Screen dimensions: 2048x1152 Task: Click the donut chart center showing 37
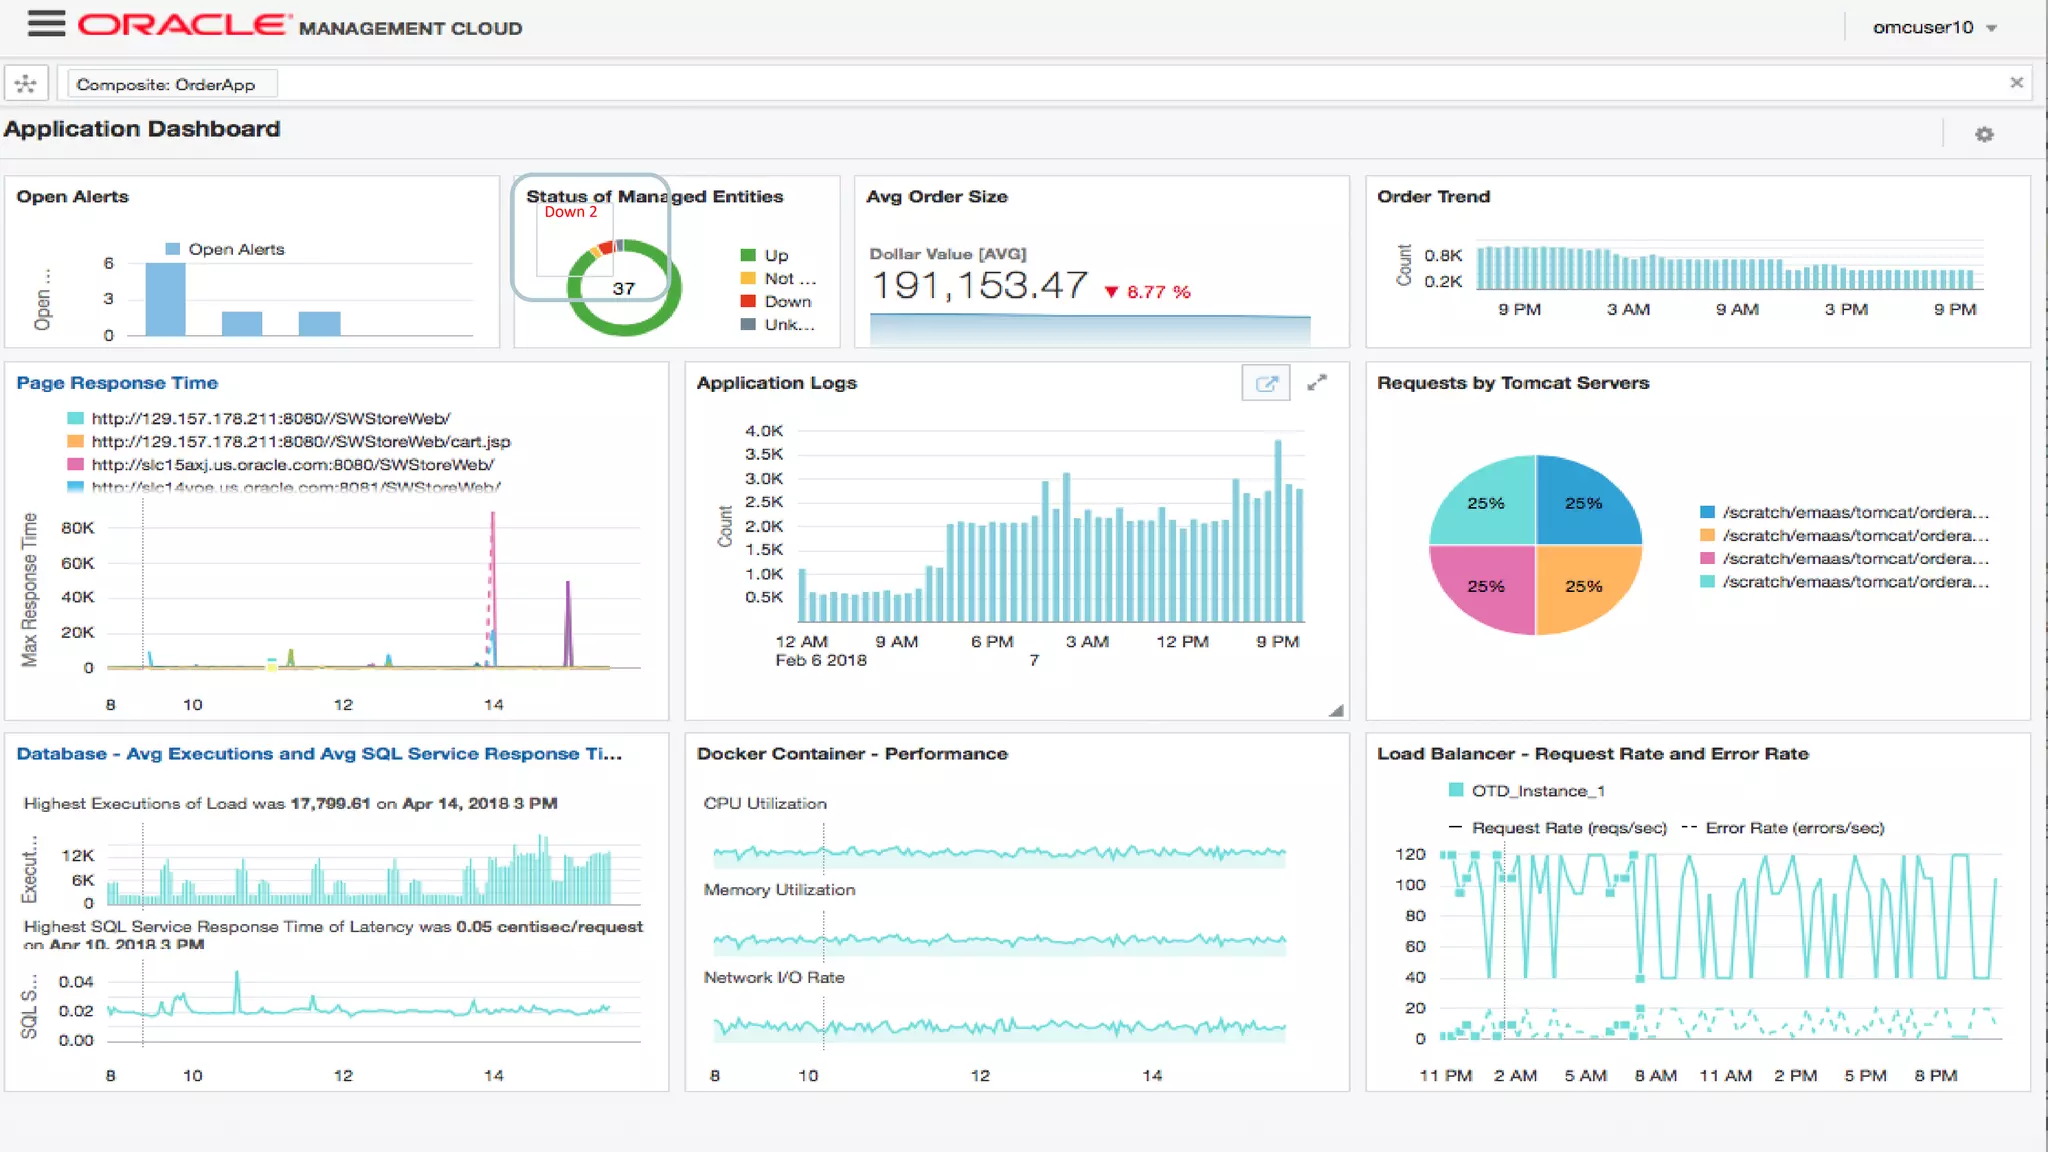coord(623,289)
